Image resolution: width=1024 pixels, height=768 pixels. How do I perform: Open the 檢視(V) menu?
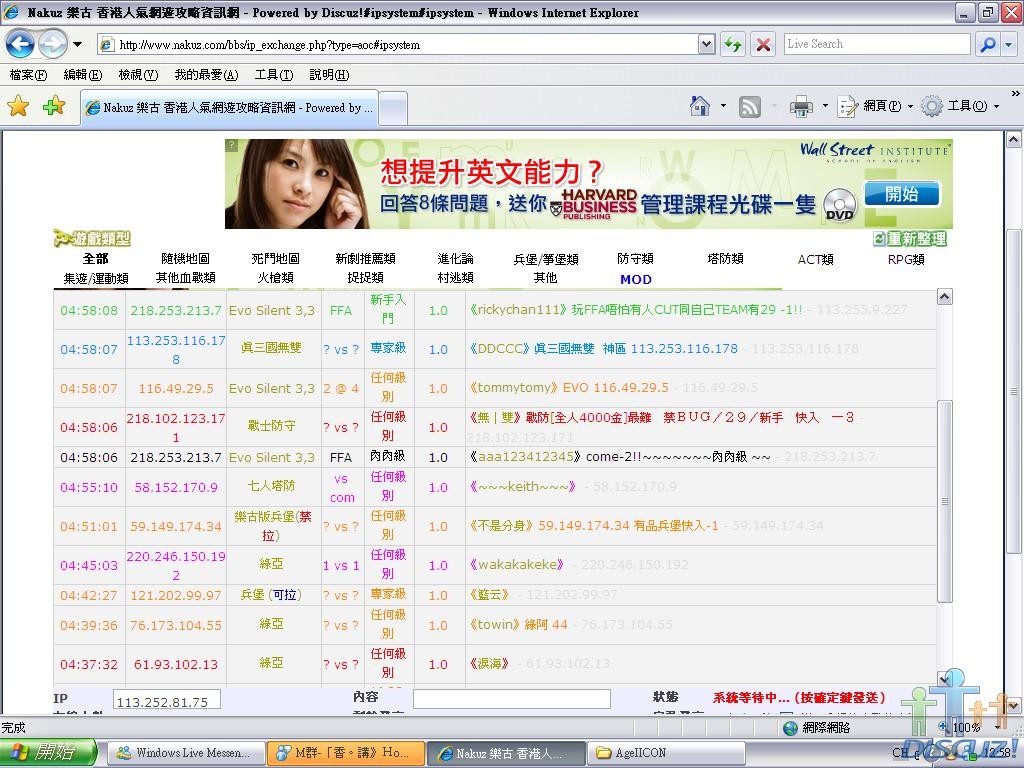pyautogui.click(x=137, y=75)
